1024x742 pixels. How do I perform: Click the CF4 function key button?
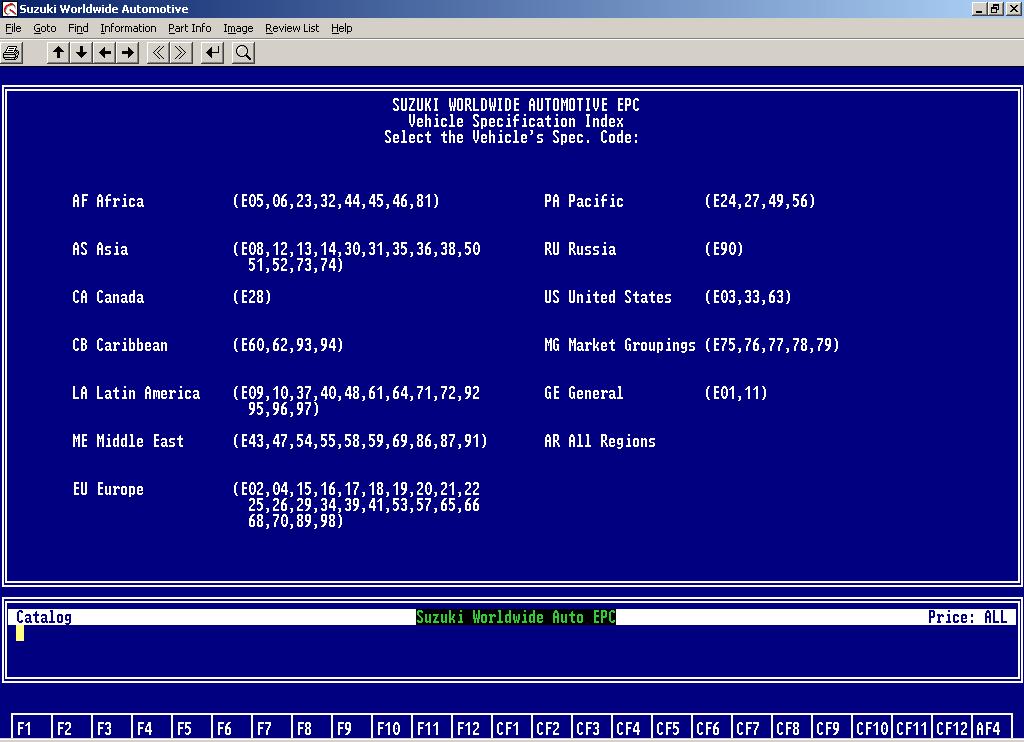630,728
